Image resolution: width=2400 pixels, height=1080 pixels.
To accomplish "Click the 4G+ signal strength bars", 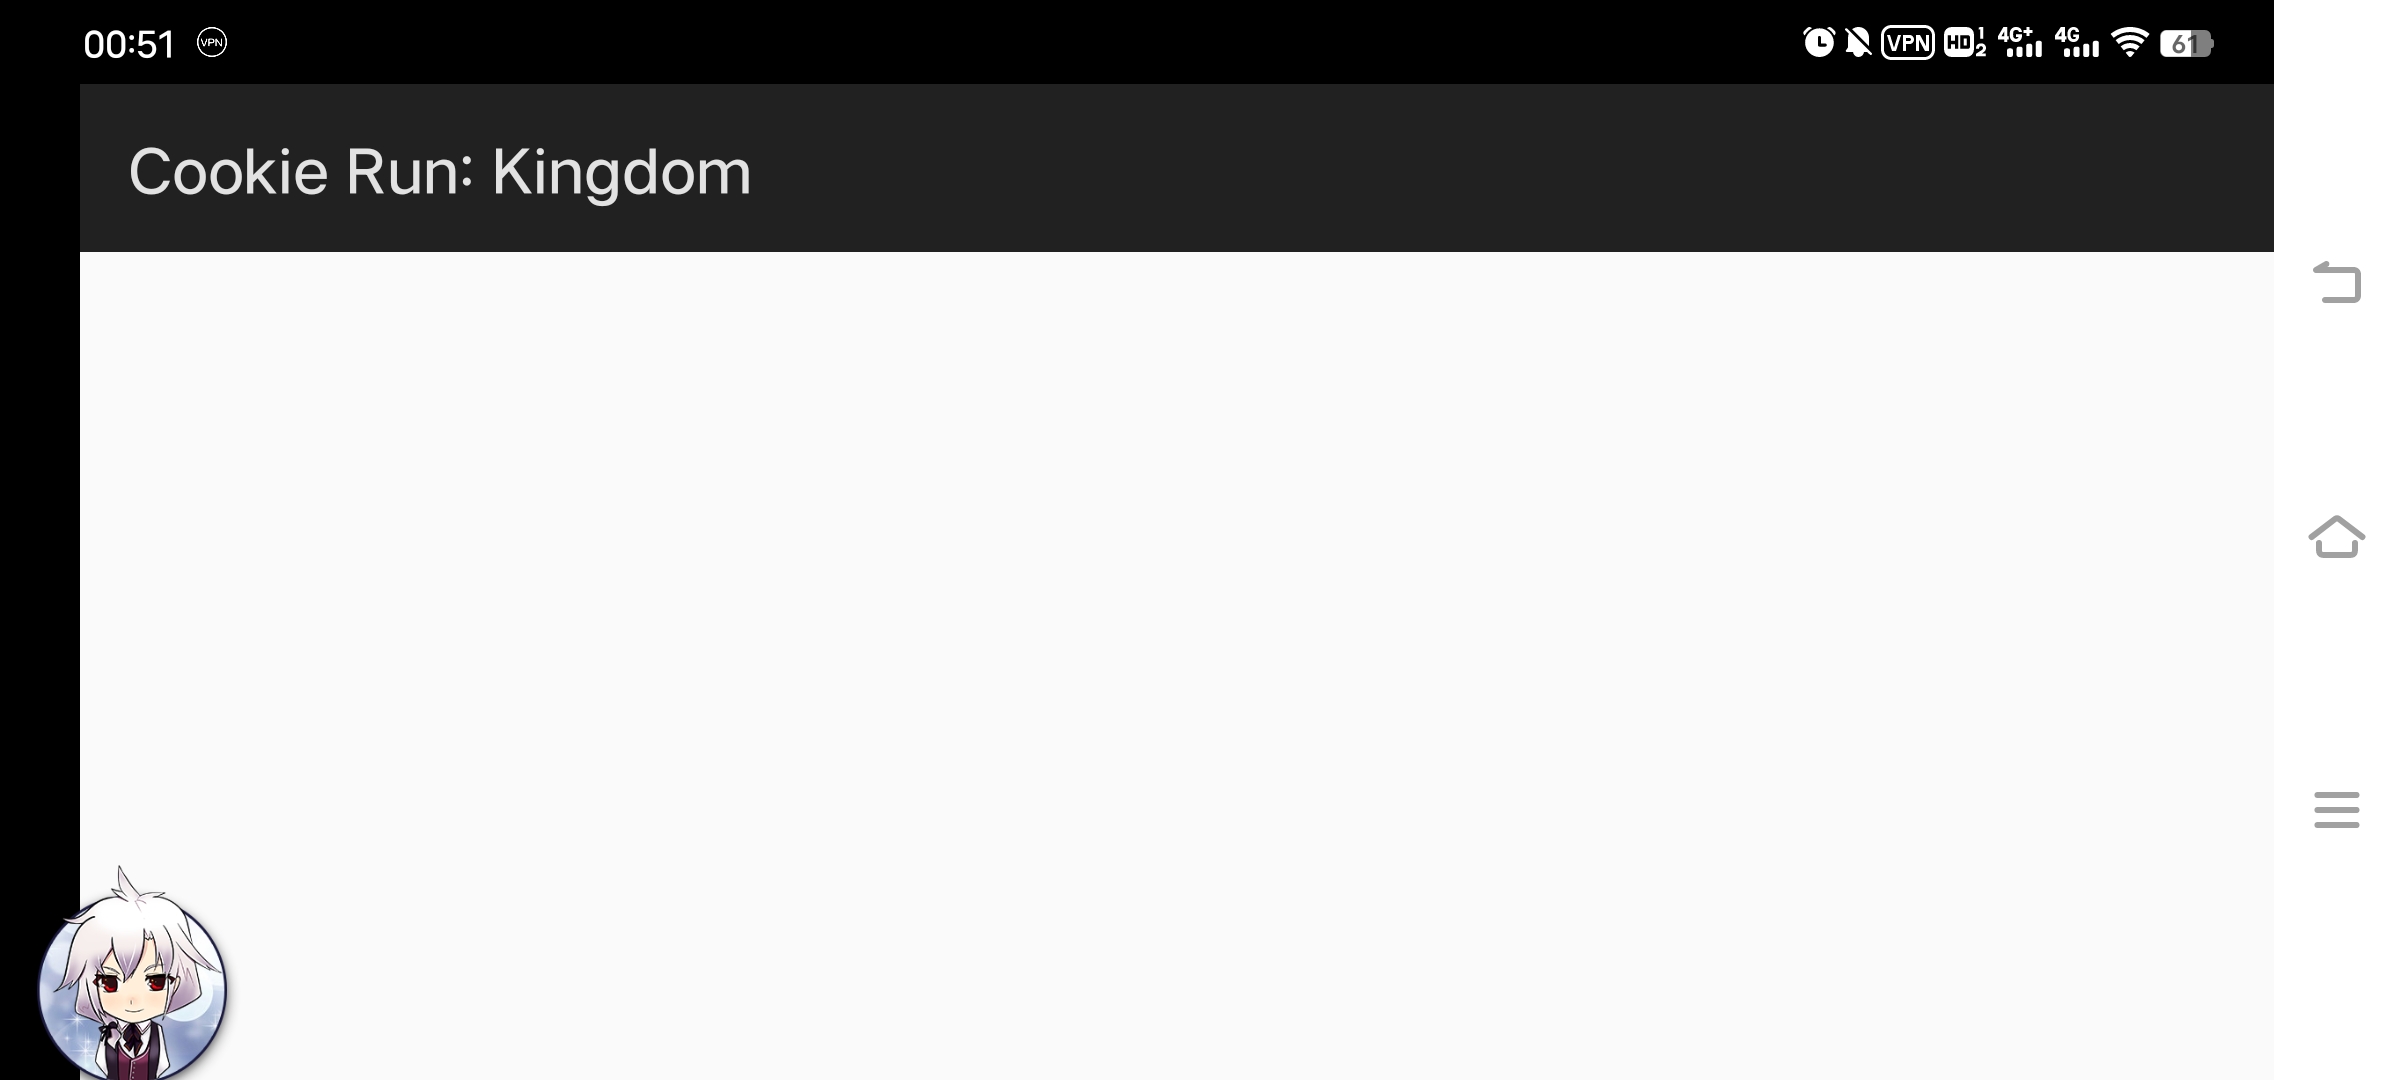I will 2020,43.
